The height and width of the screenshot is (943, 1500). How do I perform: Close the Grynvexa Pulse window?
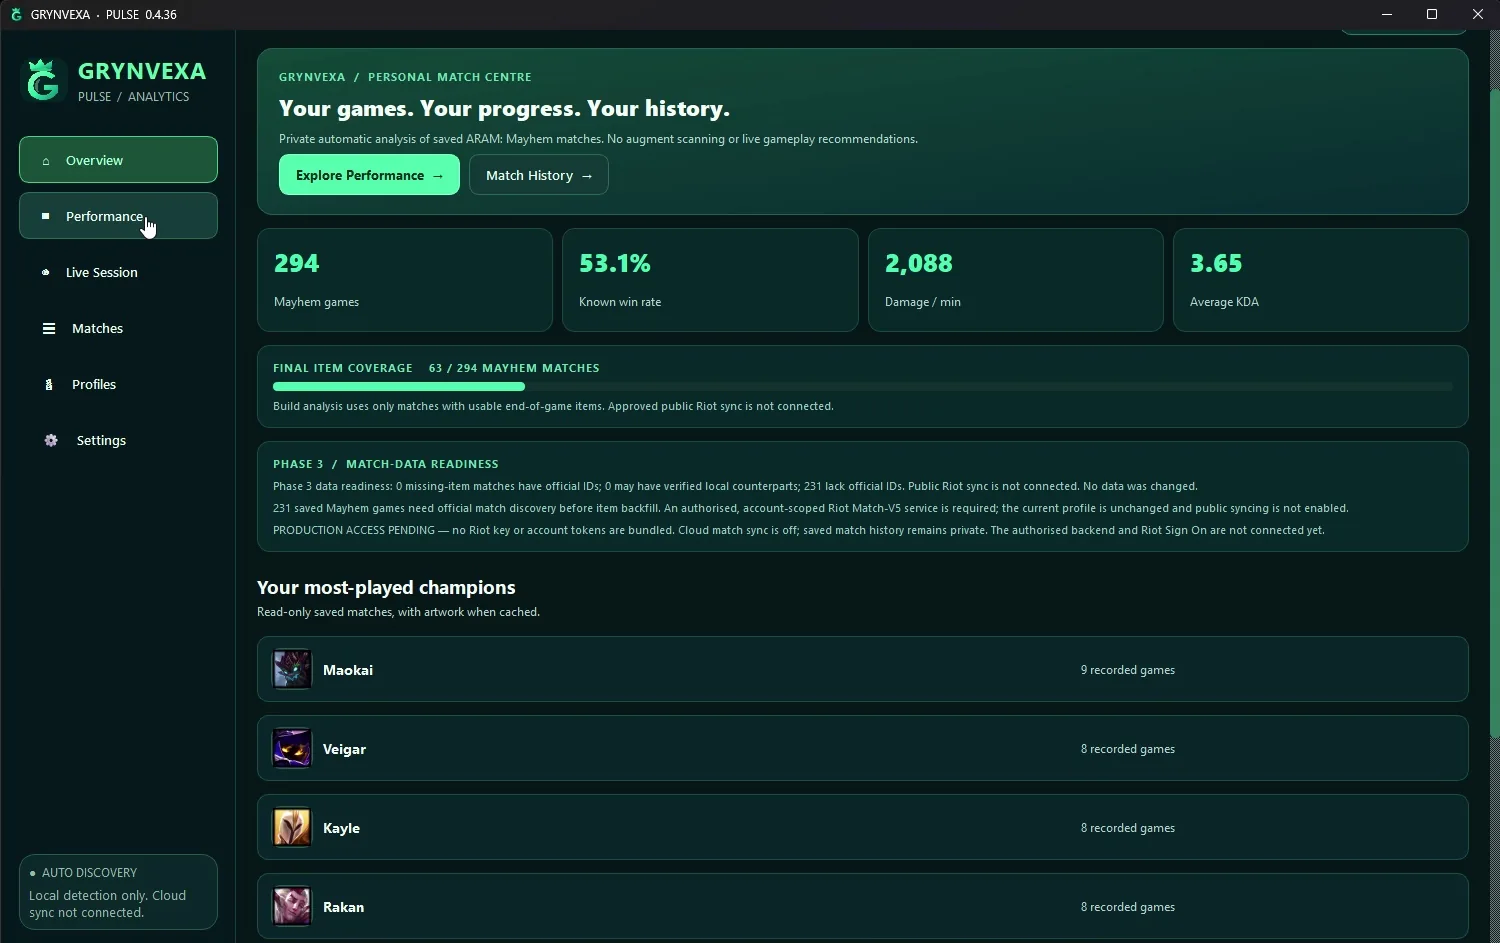(x=1478, y=14)
